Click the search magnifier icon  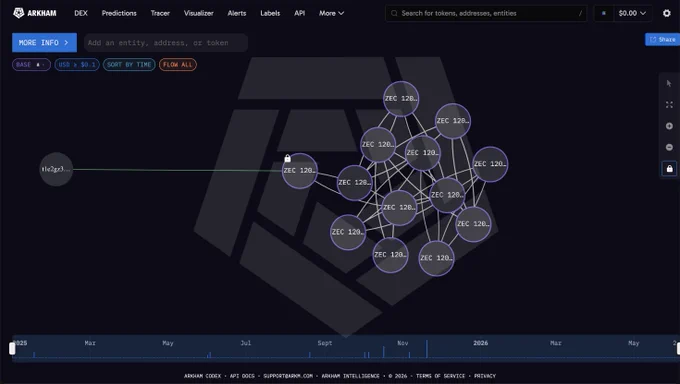click(394, 13)
